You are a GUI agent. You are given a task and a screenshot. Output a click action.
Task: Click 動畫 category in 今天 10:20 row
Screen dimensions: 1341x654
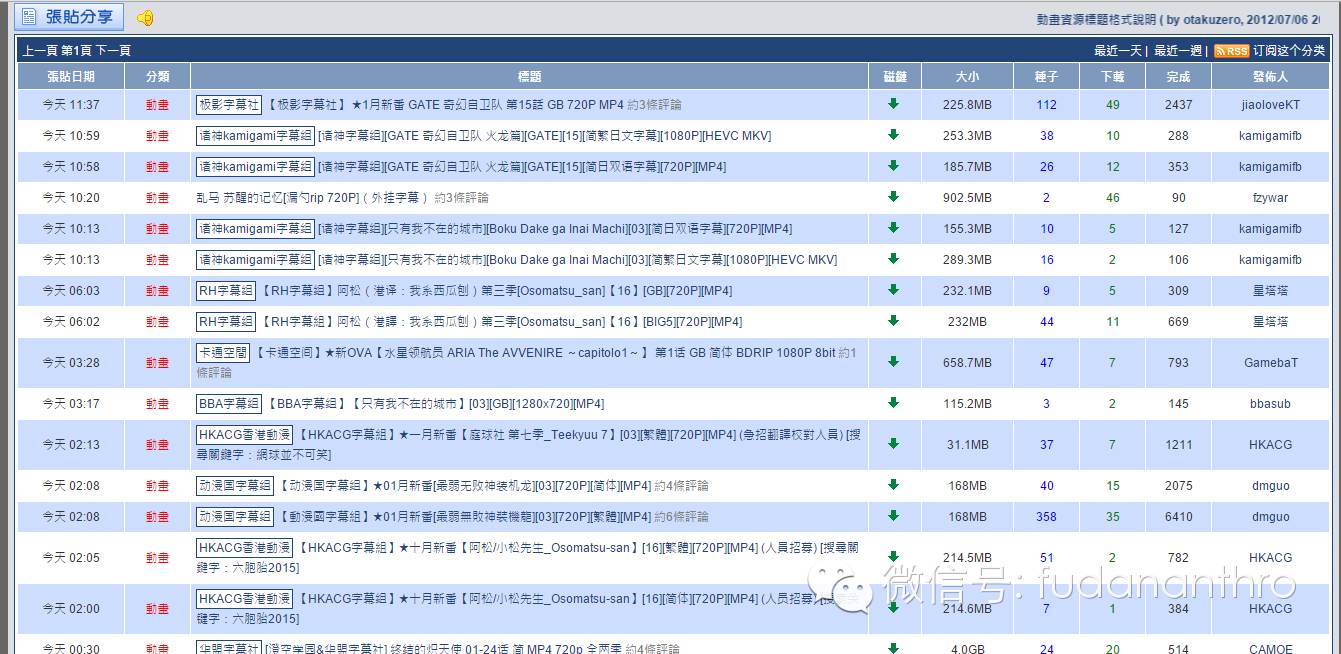click(157, 197)
